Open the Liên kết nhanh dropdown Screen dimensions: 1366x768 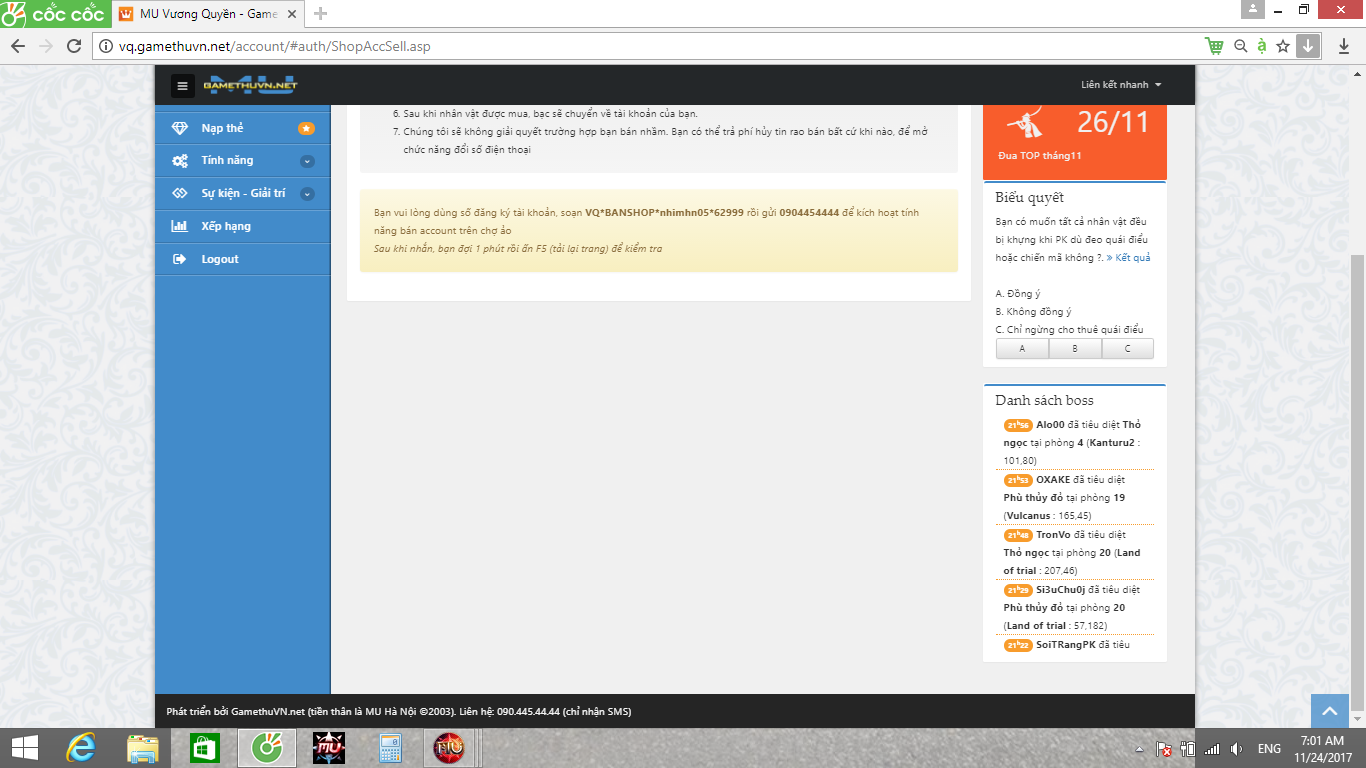click(1121, 85)
